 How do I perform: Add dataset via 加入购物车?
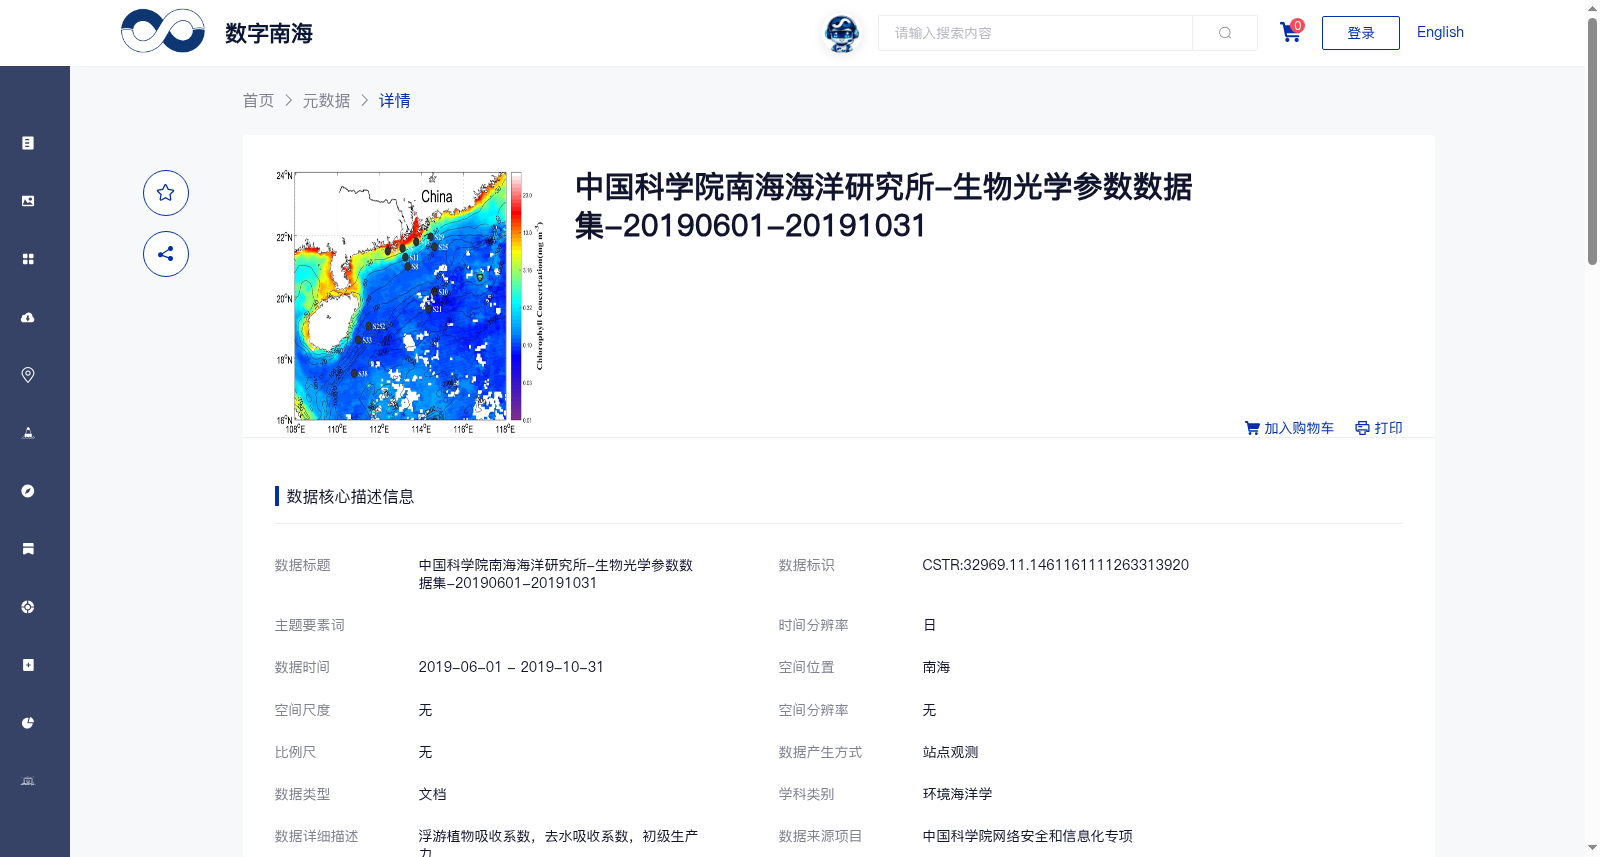(1289, 428)
